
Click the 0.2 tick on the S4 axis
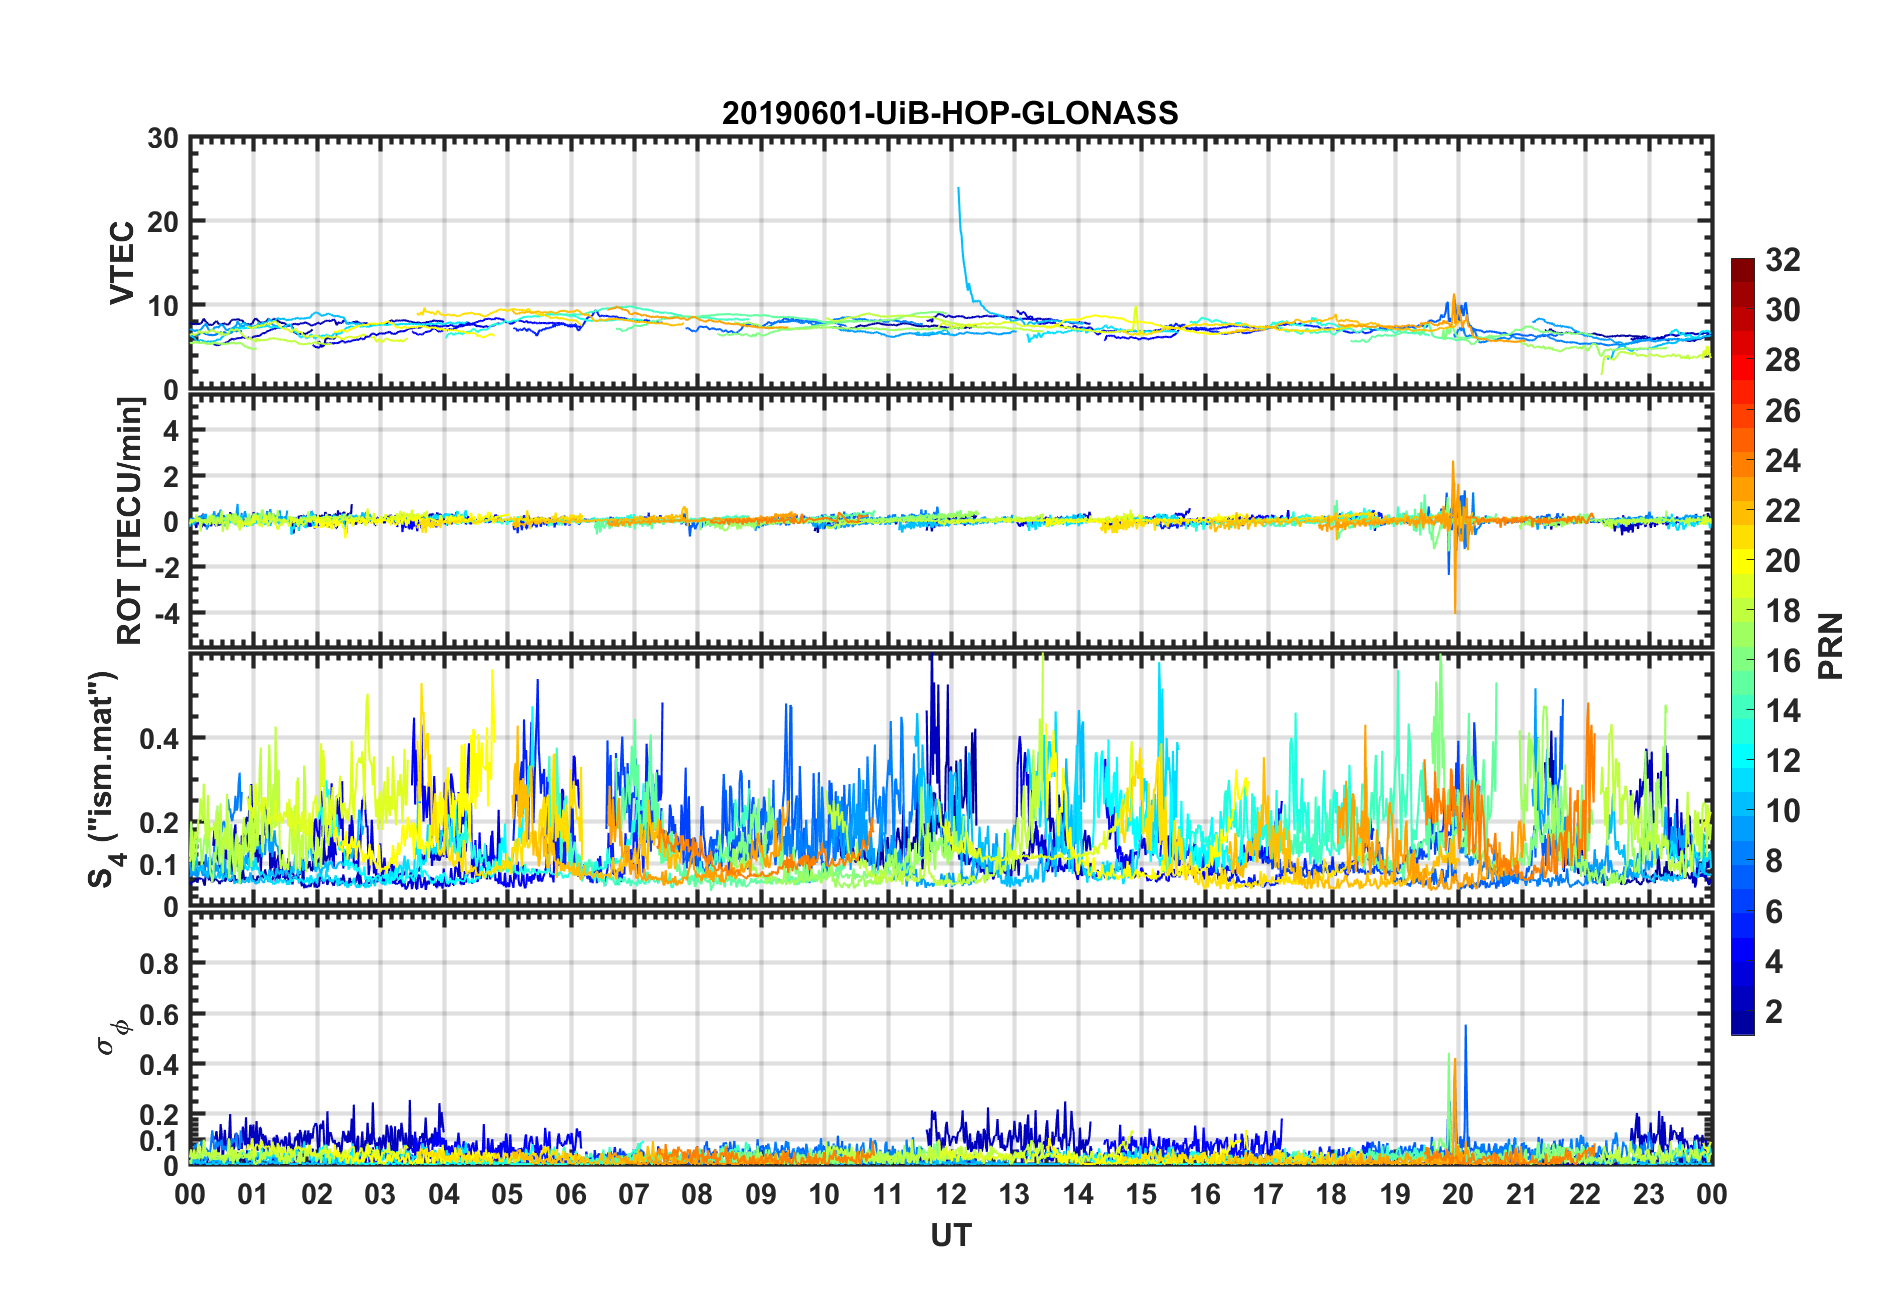(x=159, y=823)
